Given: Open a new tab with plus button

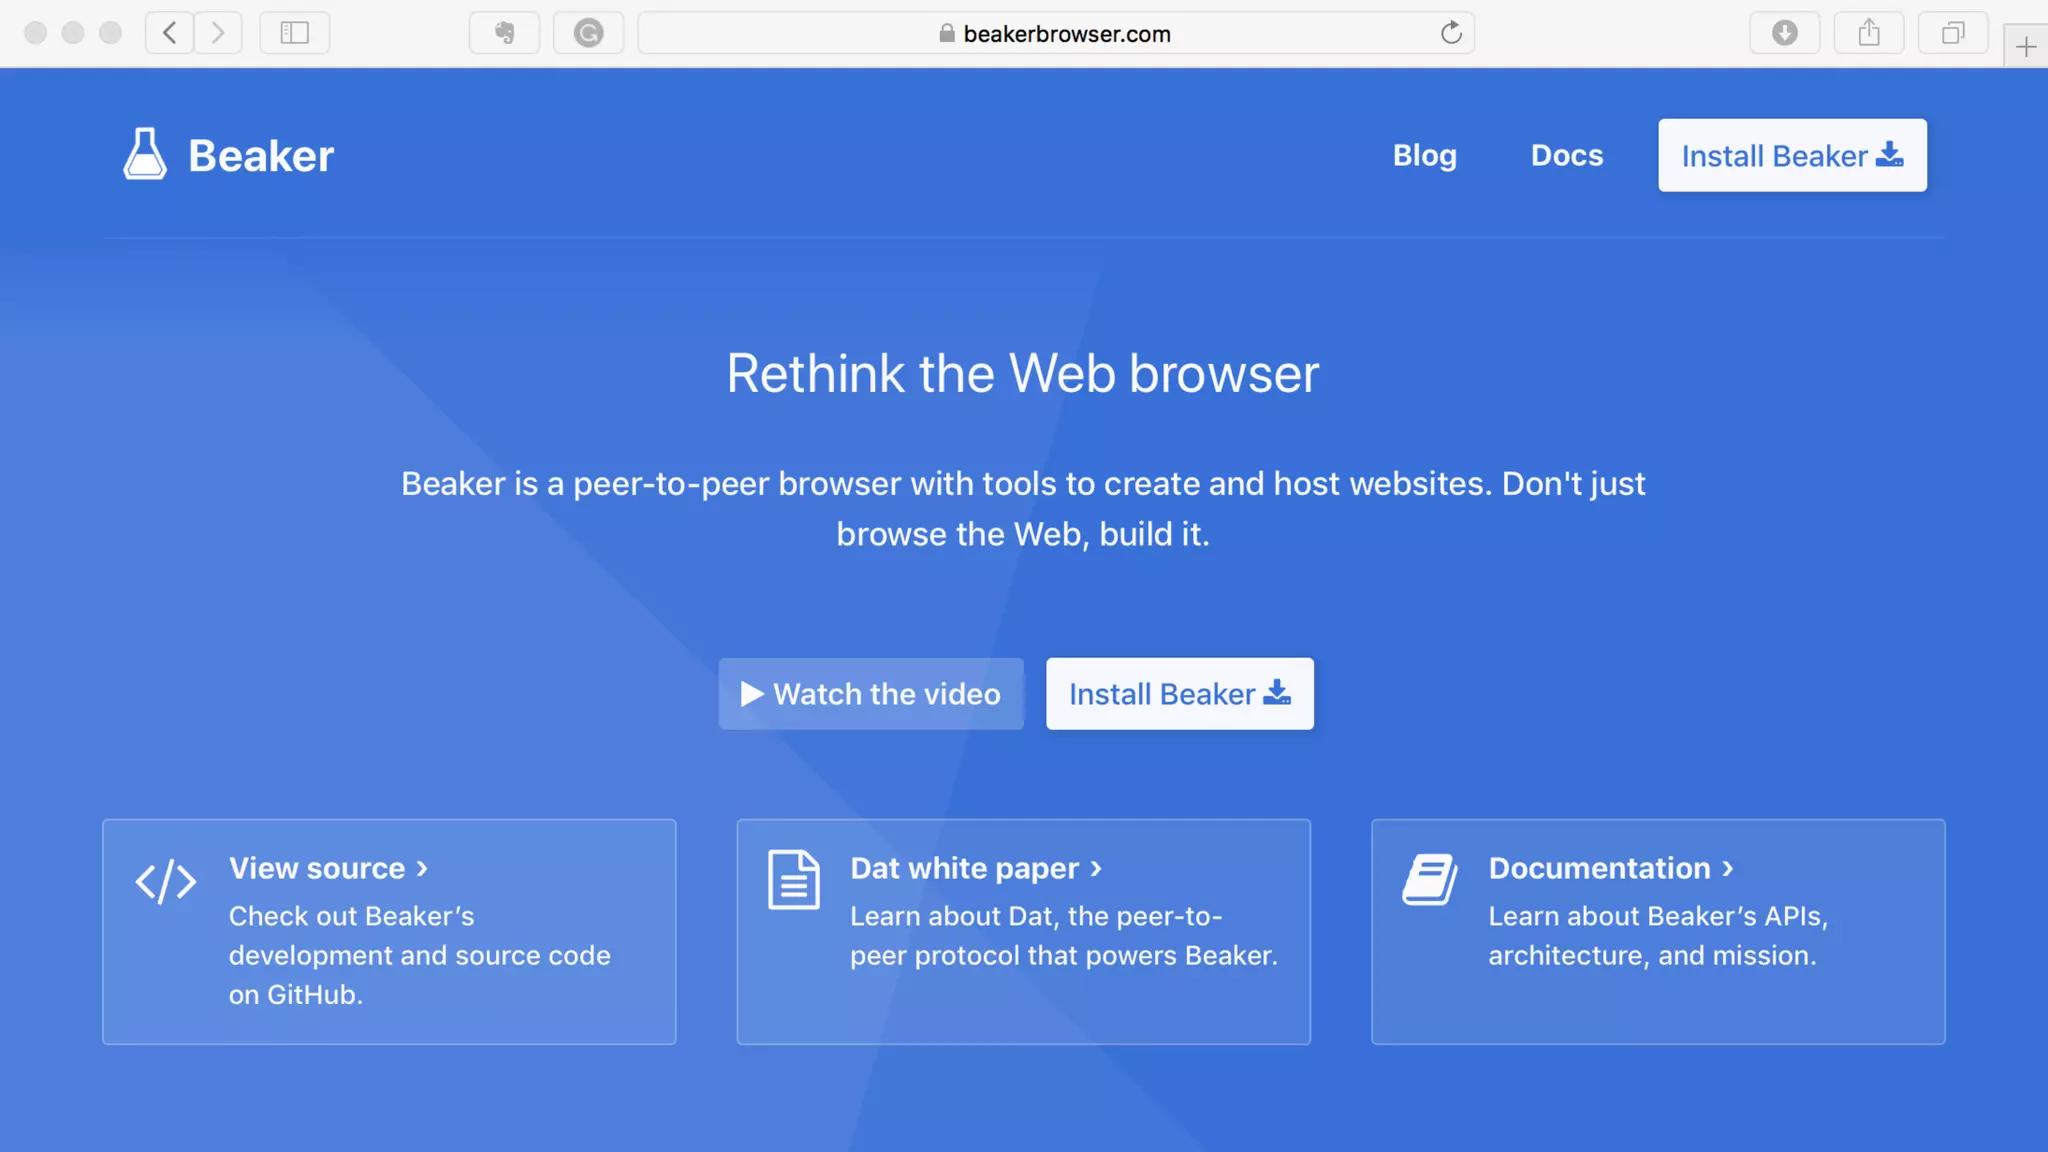Looking at the screenshot, I should [2025, 47].
